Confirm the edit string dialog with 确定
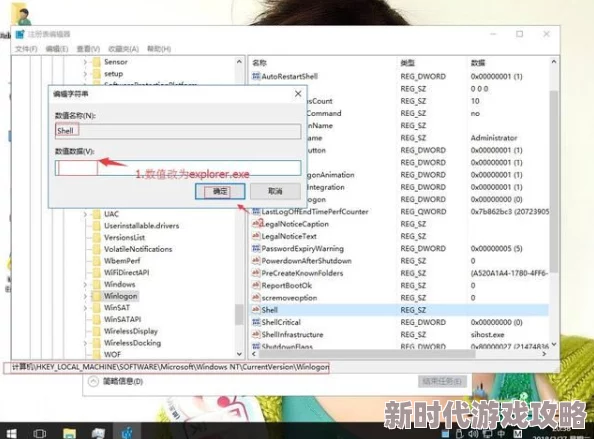The image size is (594, 439). coord(220,191)
